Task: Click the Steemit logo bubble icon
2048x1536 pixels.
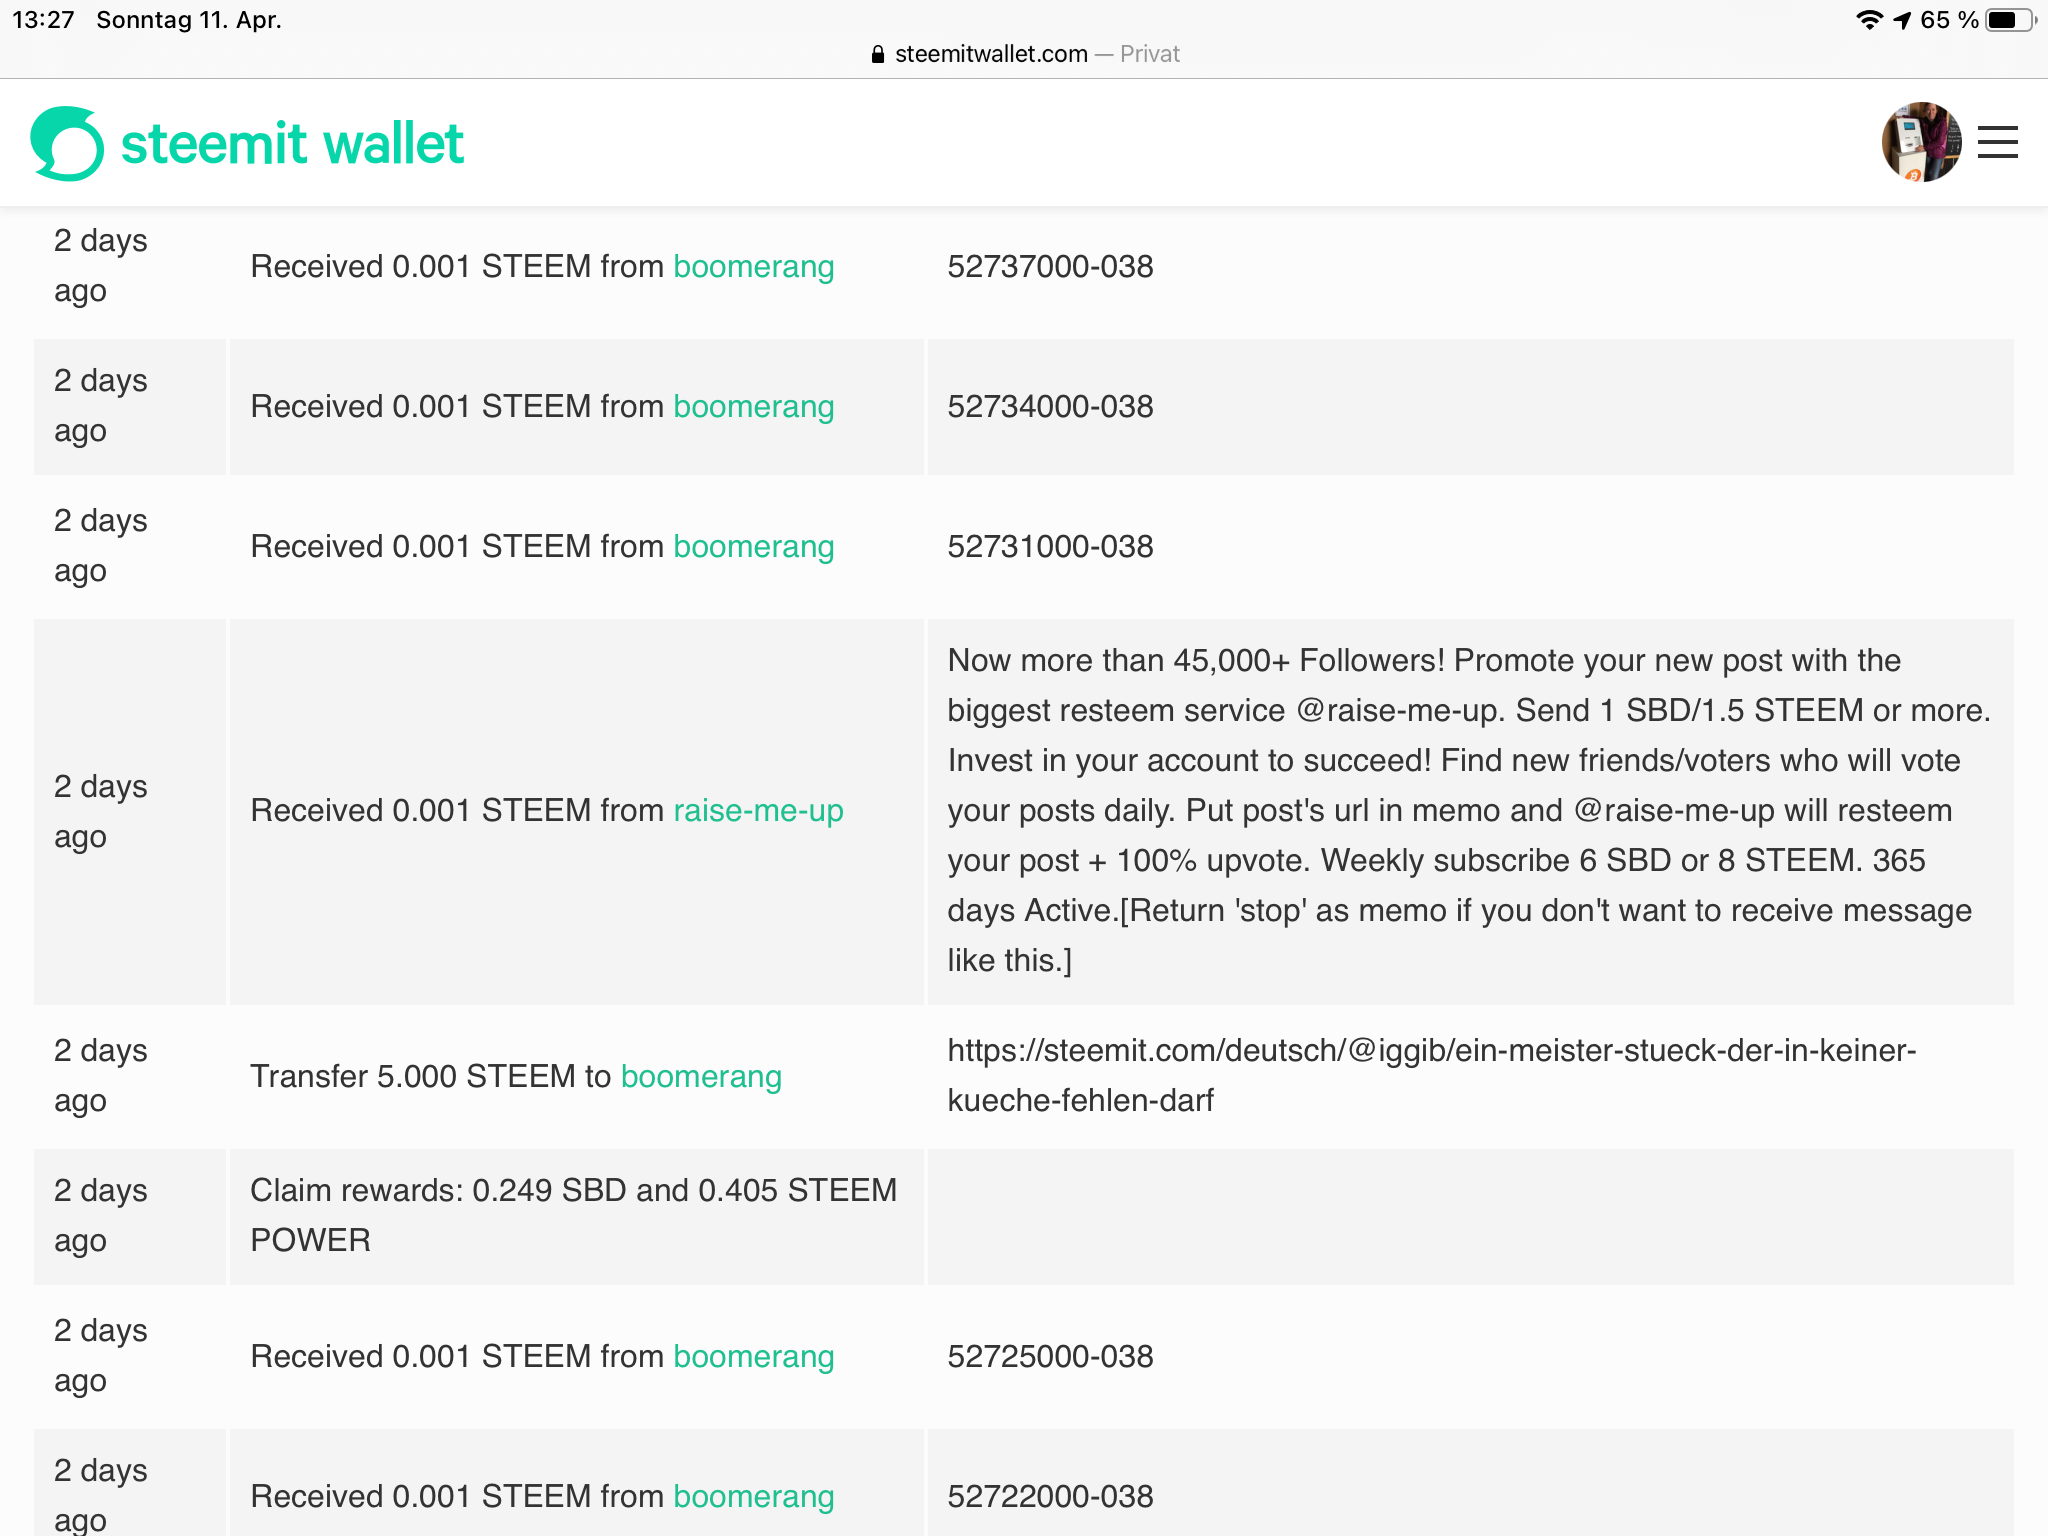Action: (x=67, y=143)
